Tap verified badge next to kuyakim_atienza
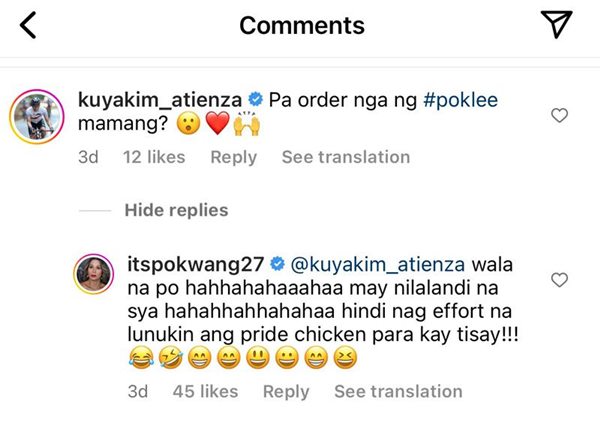Viewport: 600px width, 431px height. [256, 99]
